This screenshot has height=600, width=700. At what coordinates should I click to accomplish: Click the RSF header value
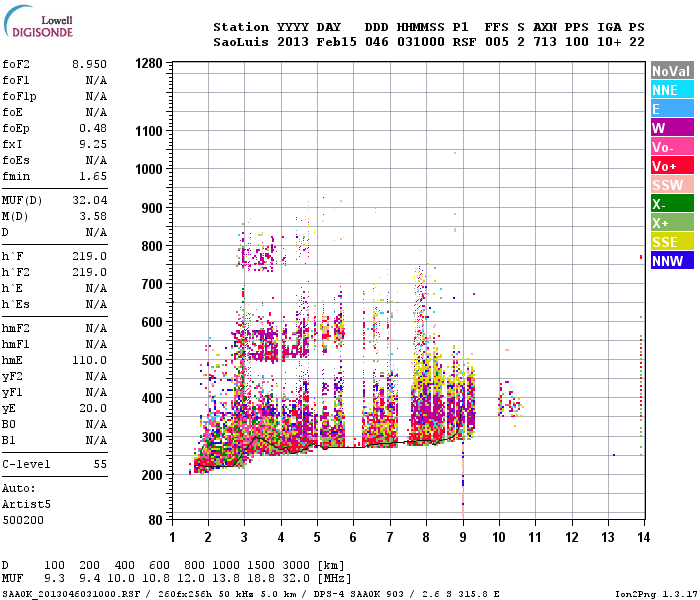[x=464, y=42]
